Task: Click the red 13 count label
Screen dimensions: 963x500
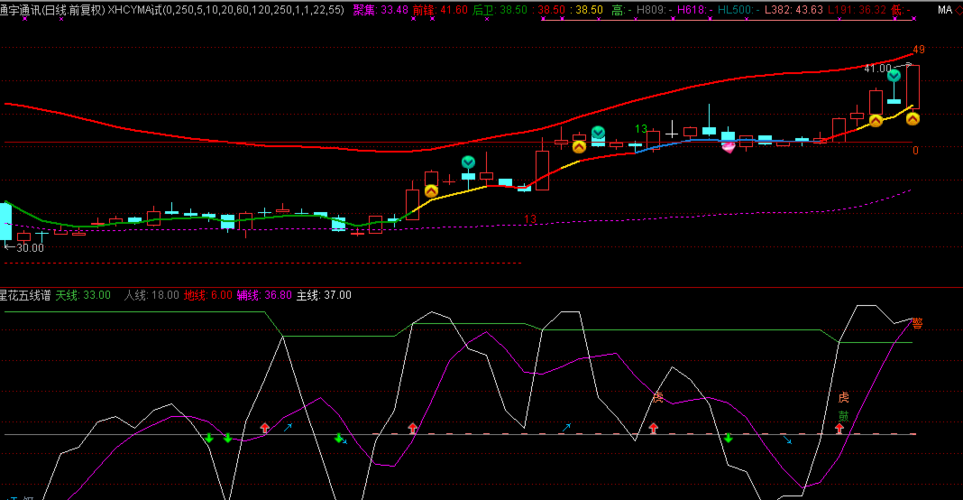Action: (530, 219)
